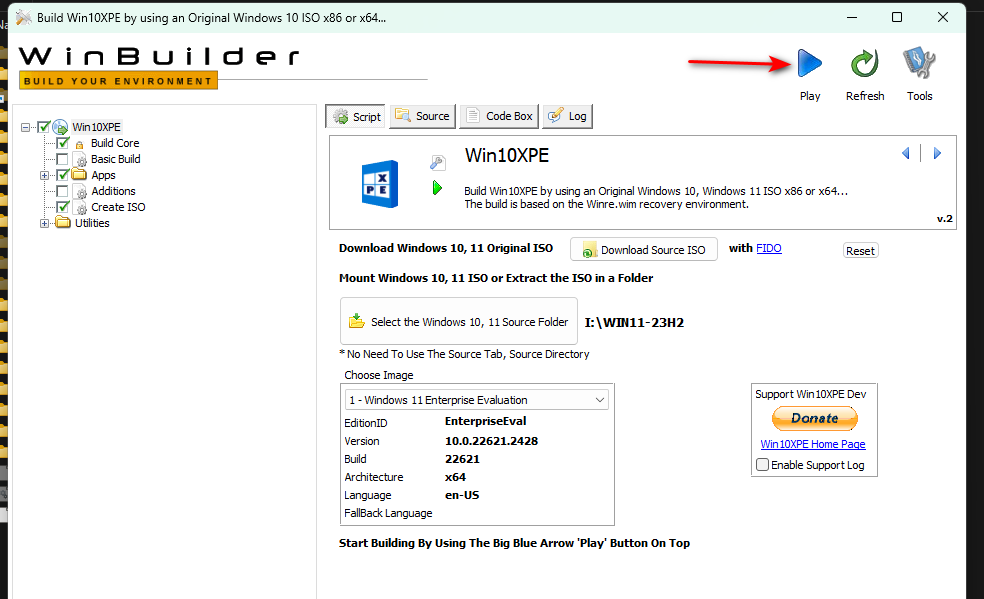This screenshot has width=984, height=599.
Task: Open the Win10XPE Home Page link
Action: (813, 444)
